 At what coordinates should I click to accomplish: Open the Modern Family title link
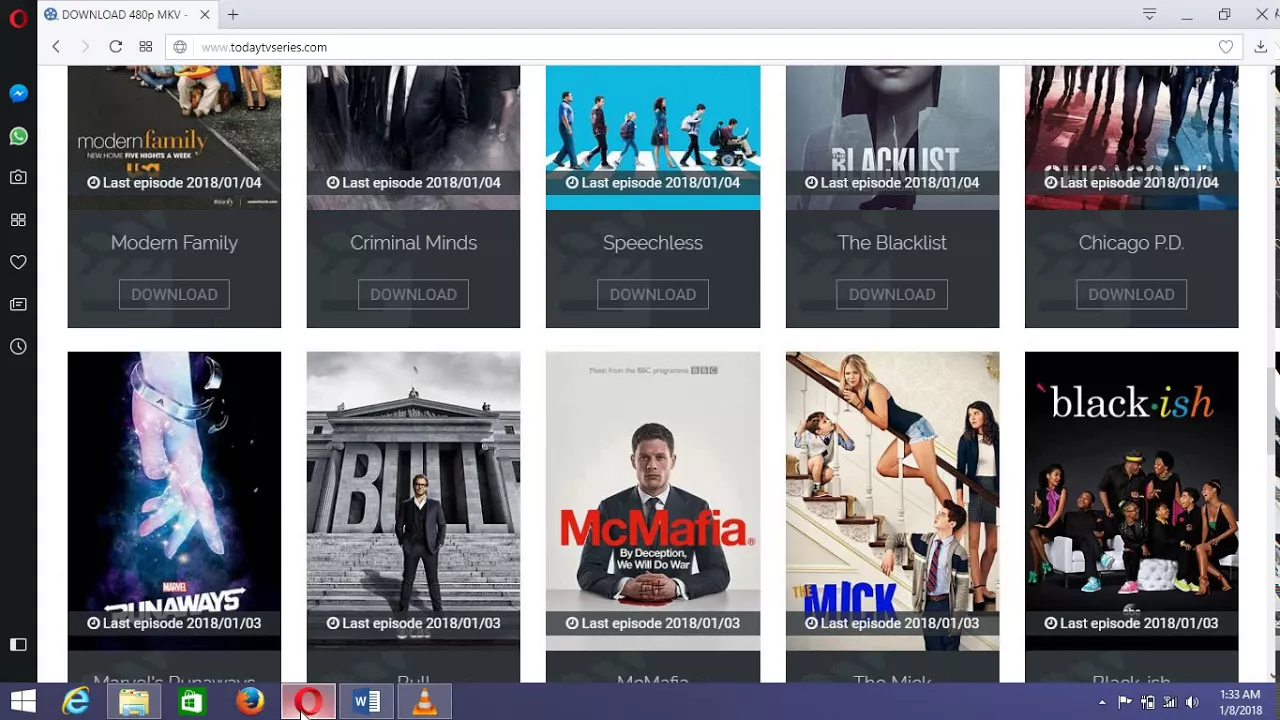[174, 243]
